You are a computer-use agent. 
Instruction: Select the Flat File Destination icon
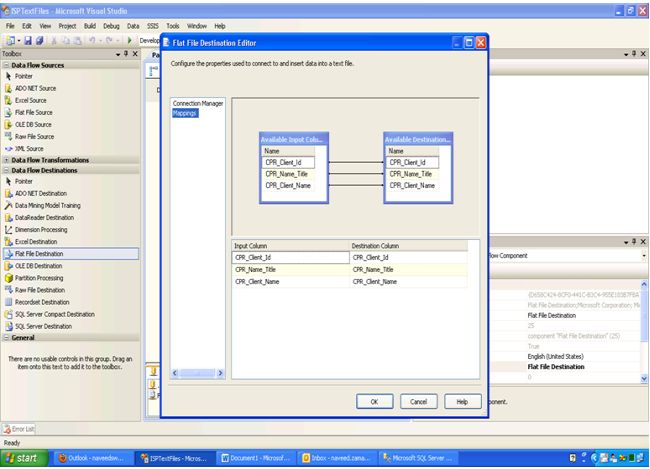pos(8,254)
